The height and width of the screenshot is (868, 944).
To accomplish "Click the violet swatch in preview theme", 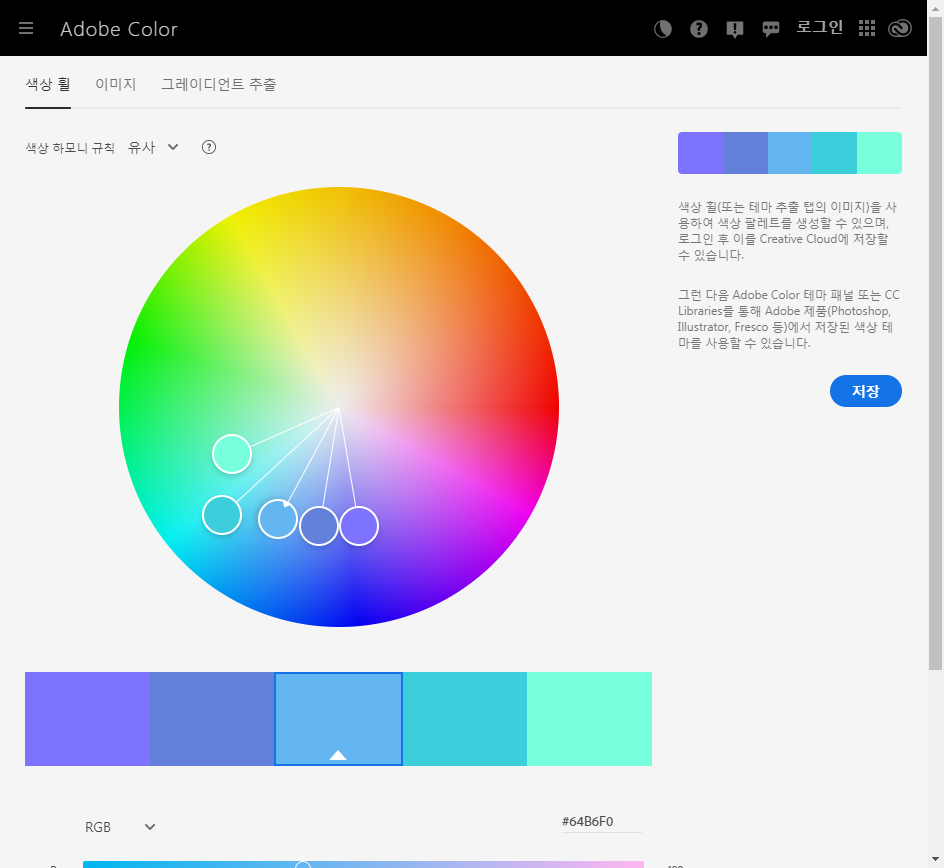I will pyautogui.click(x=700, y=153).
